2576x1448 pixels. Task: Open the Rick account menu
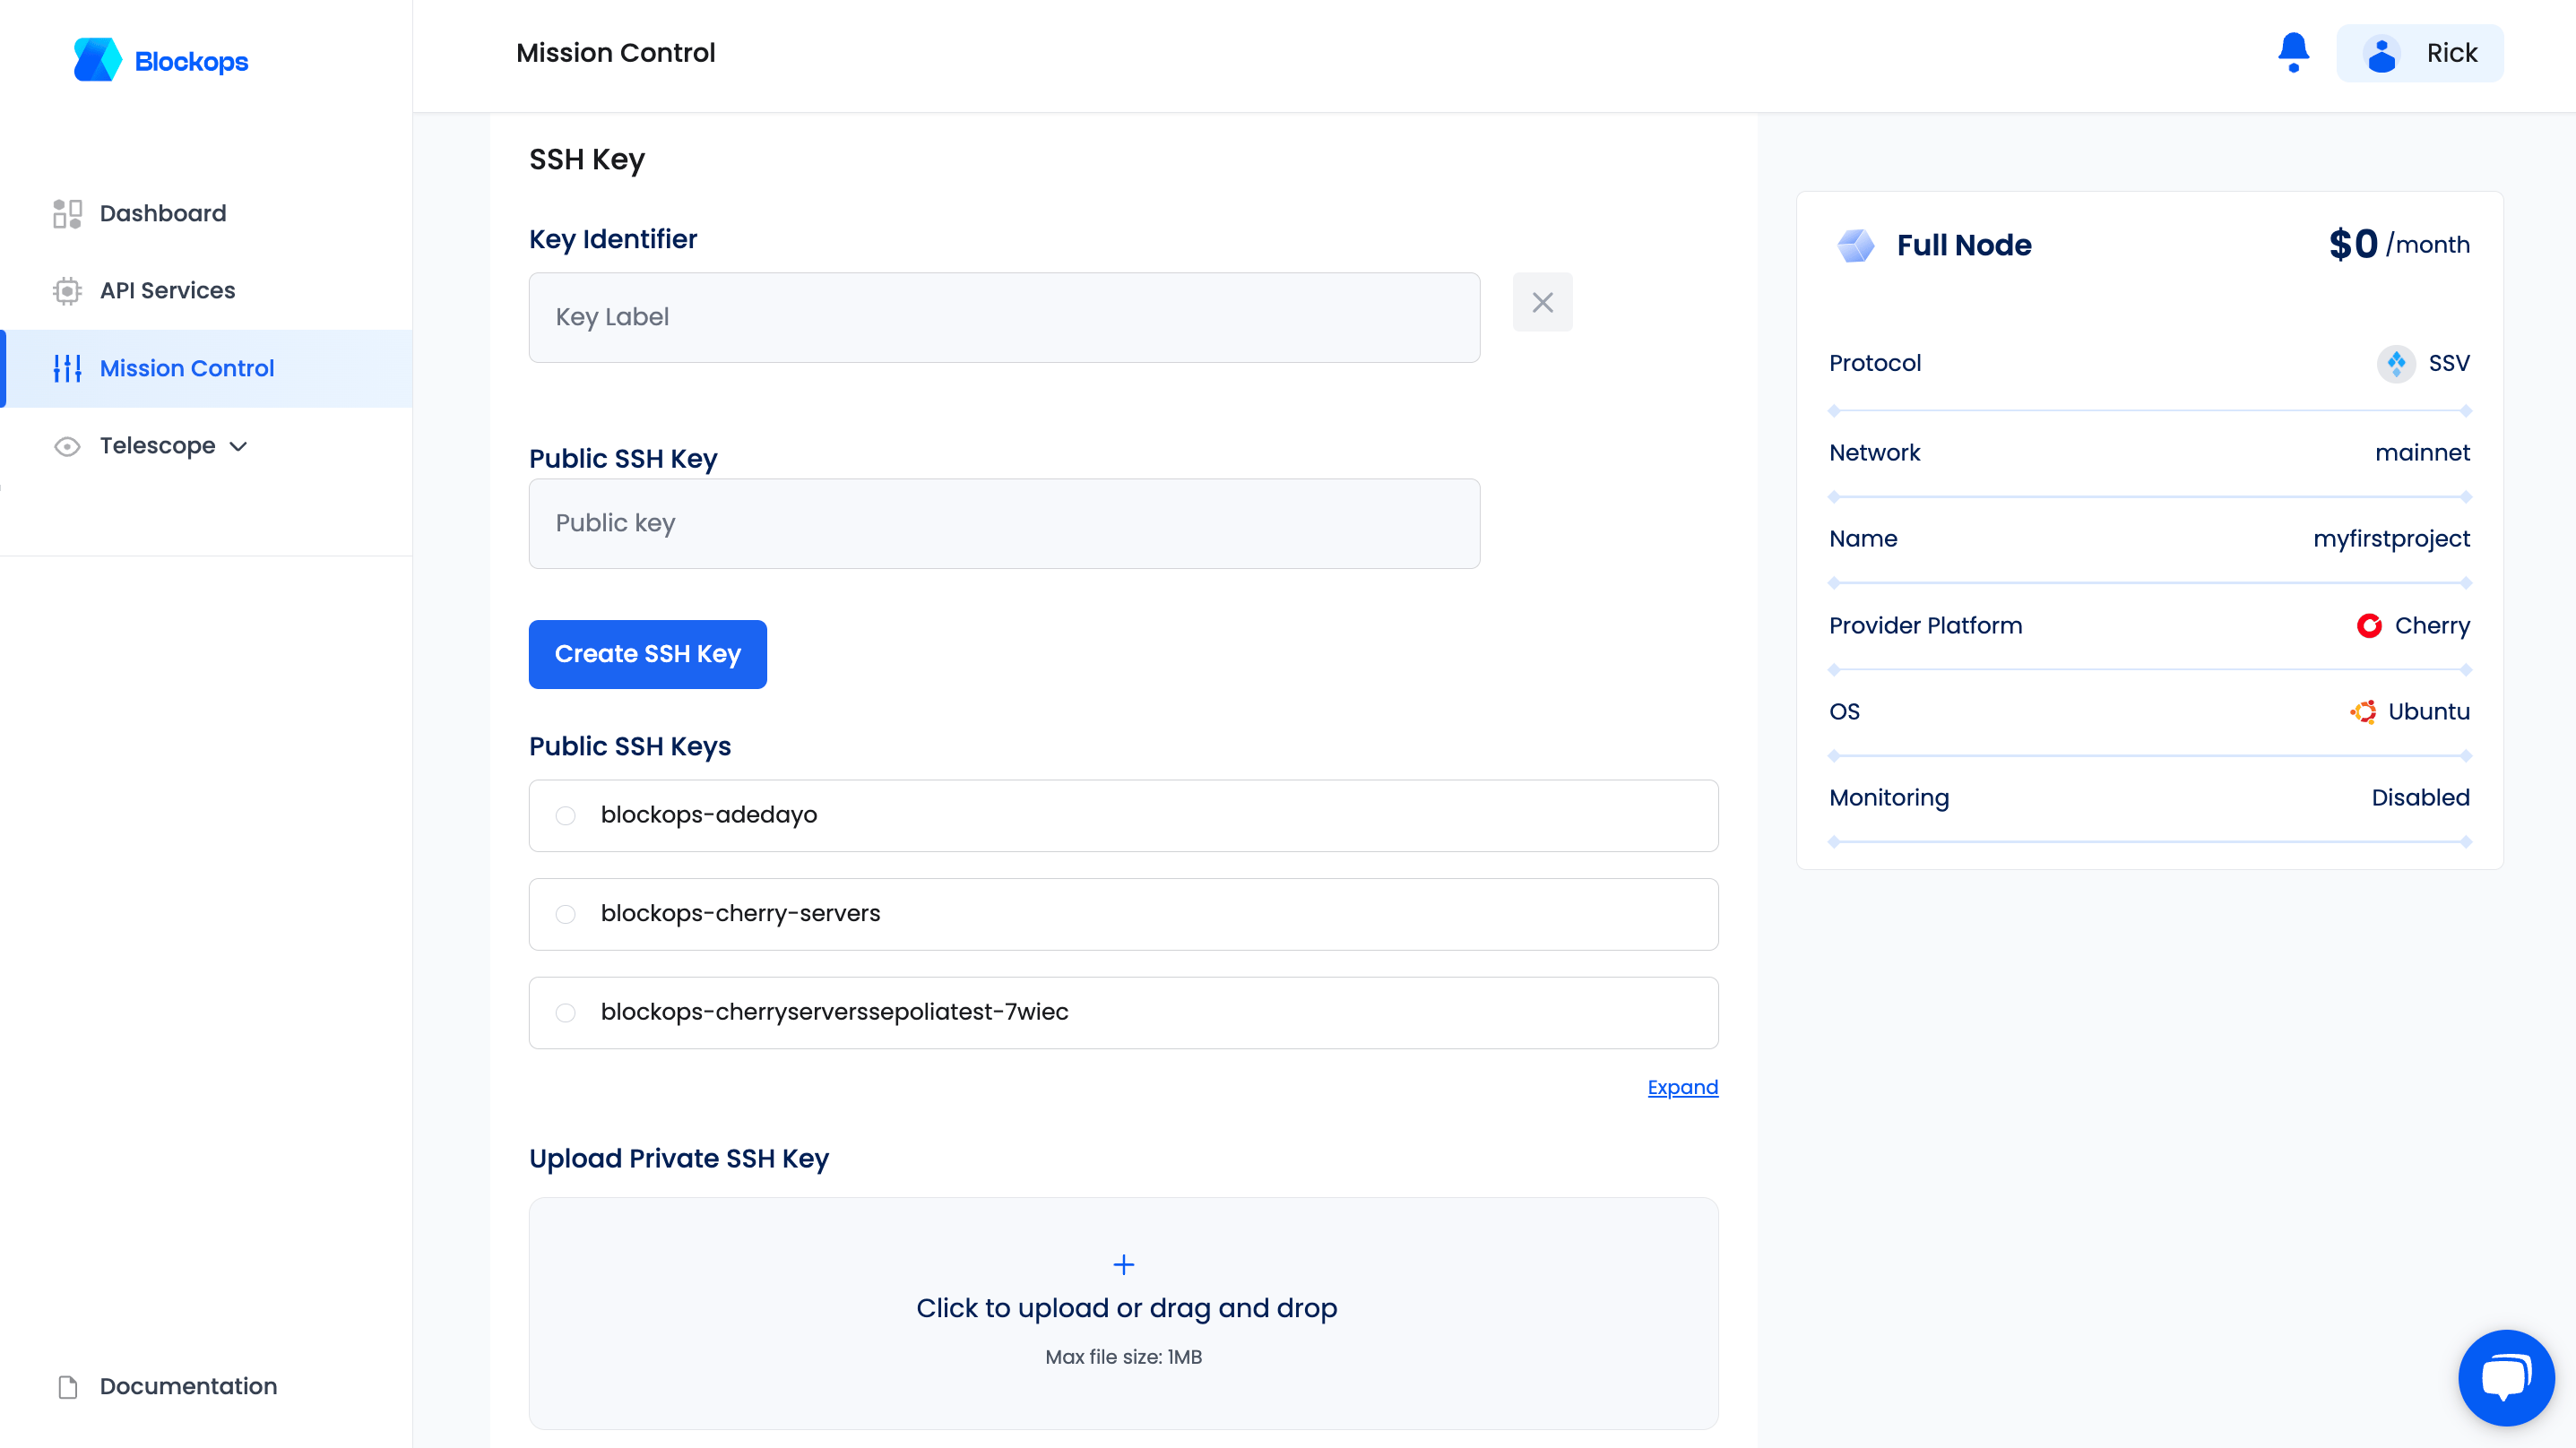[x=2419, y=54]
